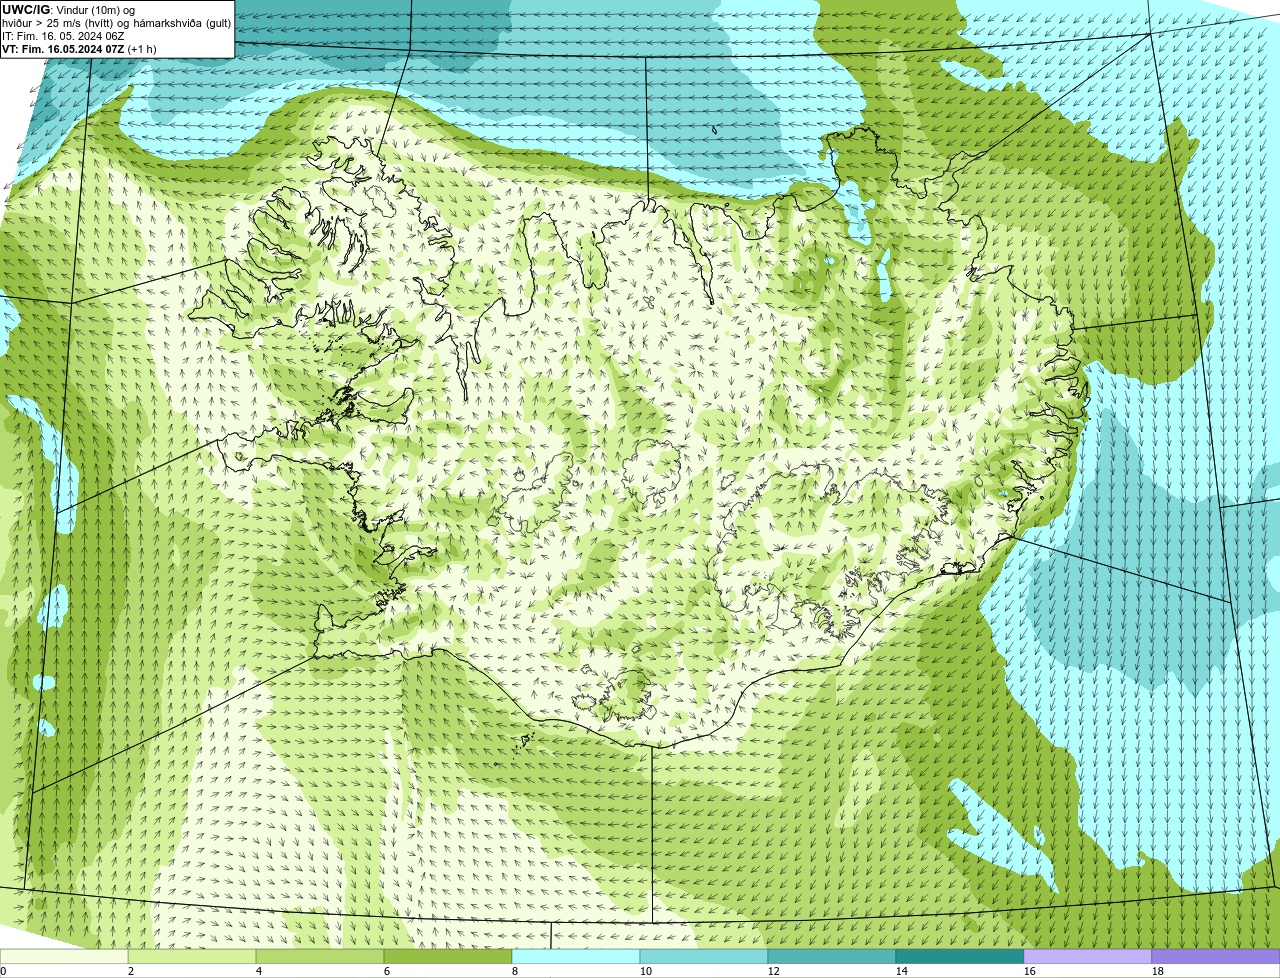Click the 0–2 m/s pale yellow legend swatch
1280x978 pixels.
click(64, 957)
